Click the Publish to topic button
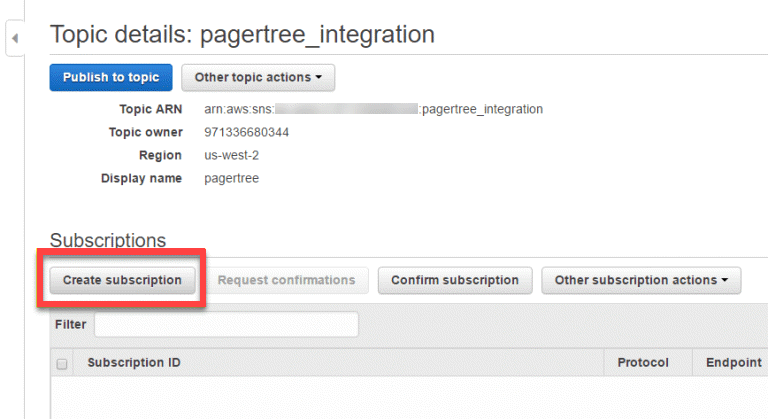Image resolution: width=768 pixels, height=419 pixels. click(111, 78)
